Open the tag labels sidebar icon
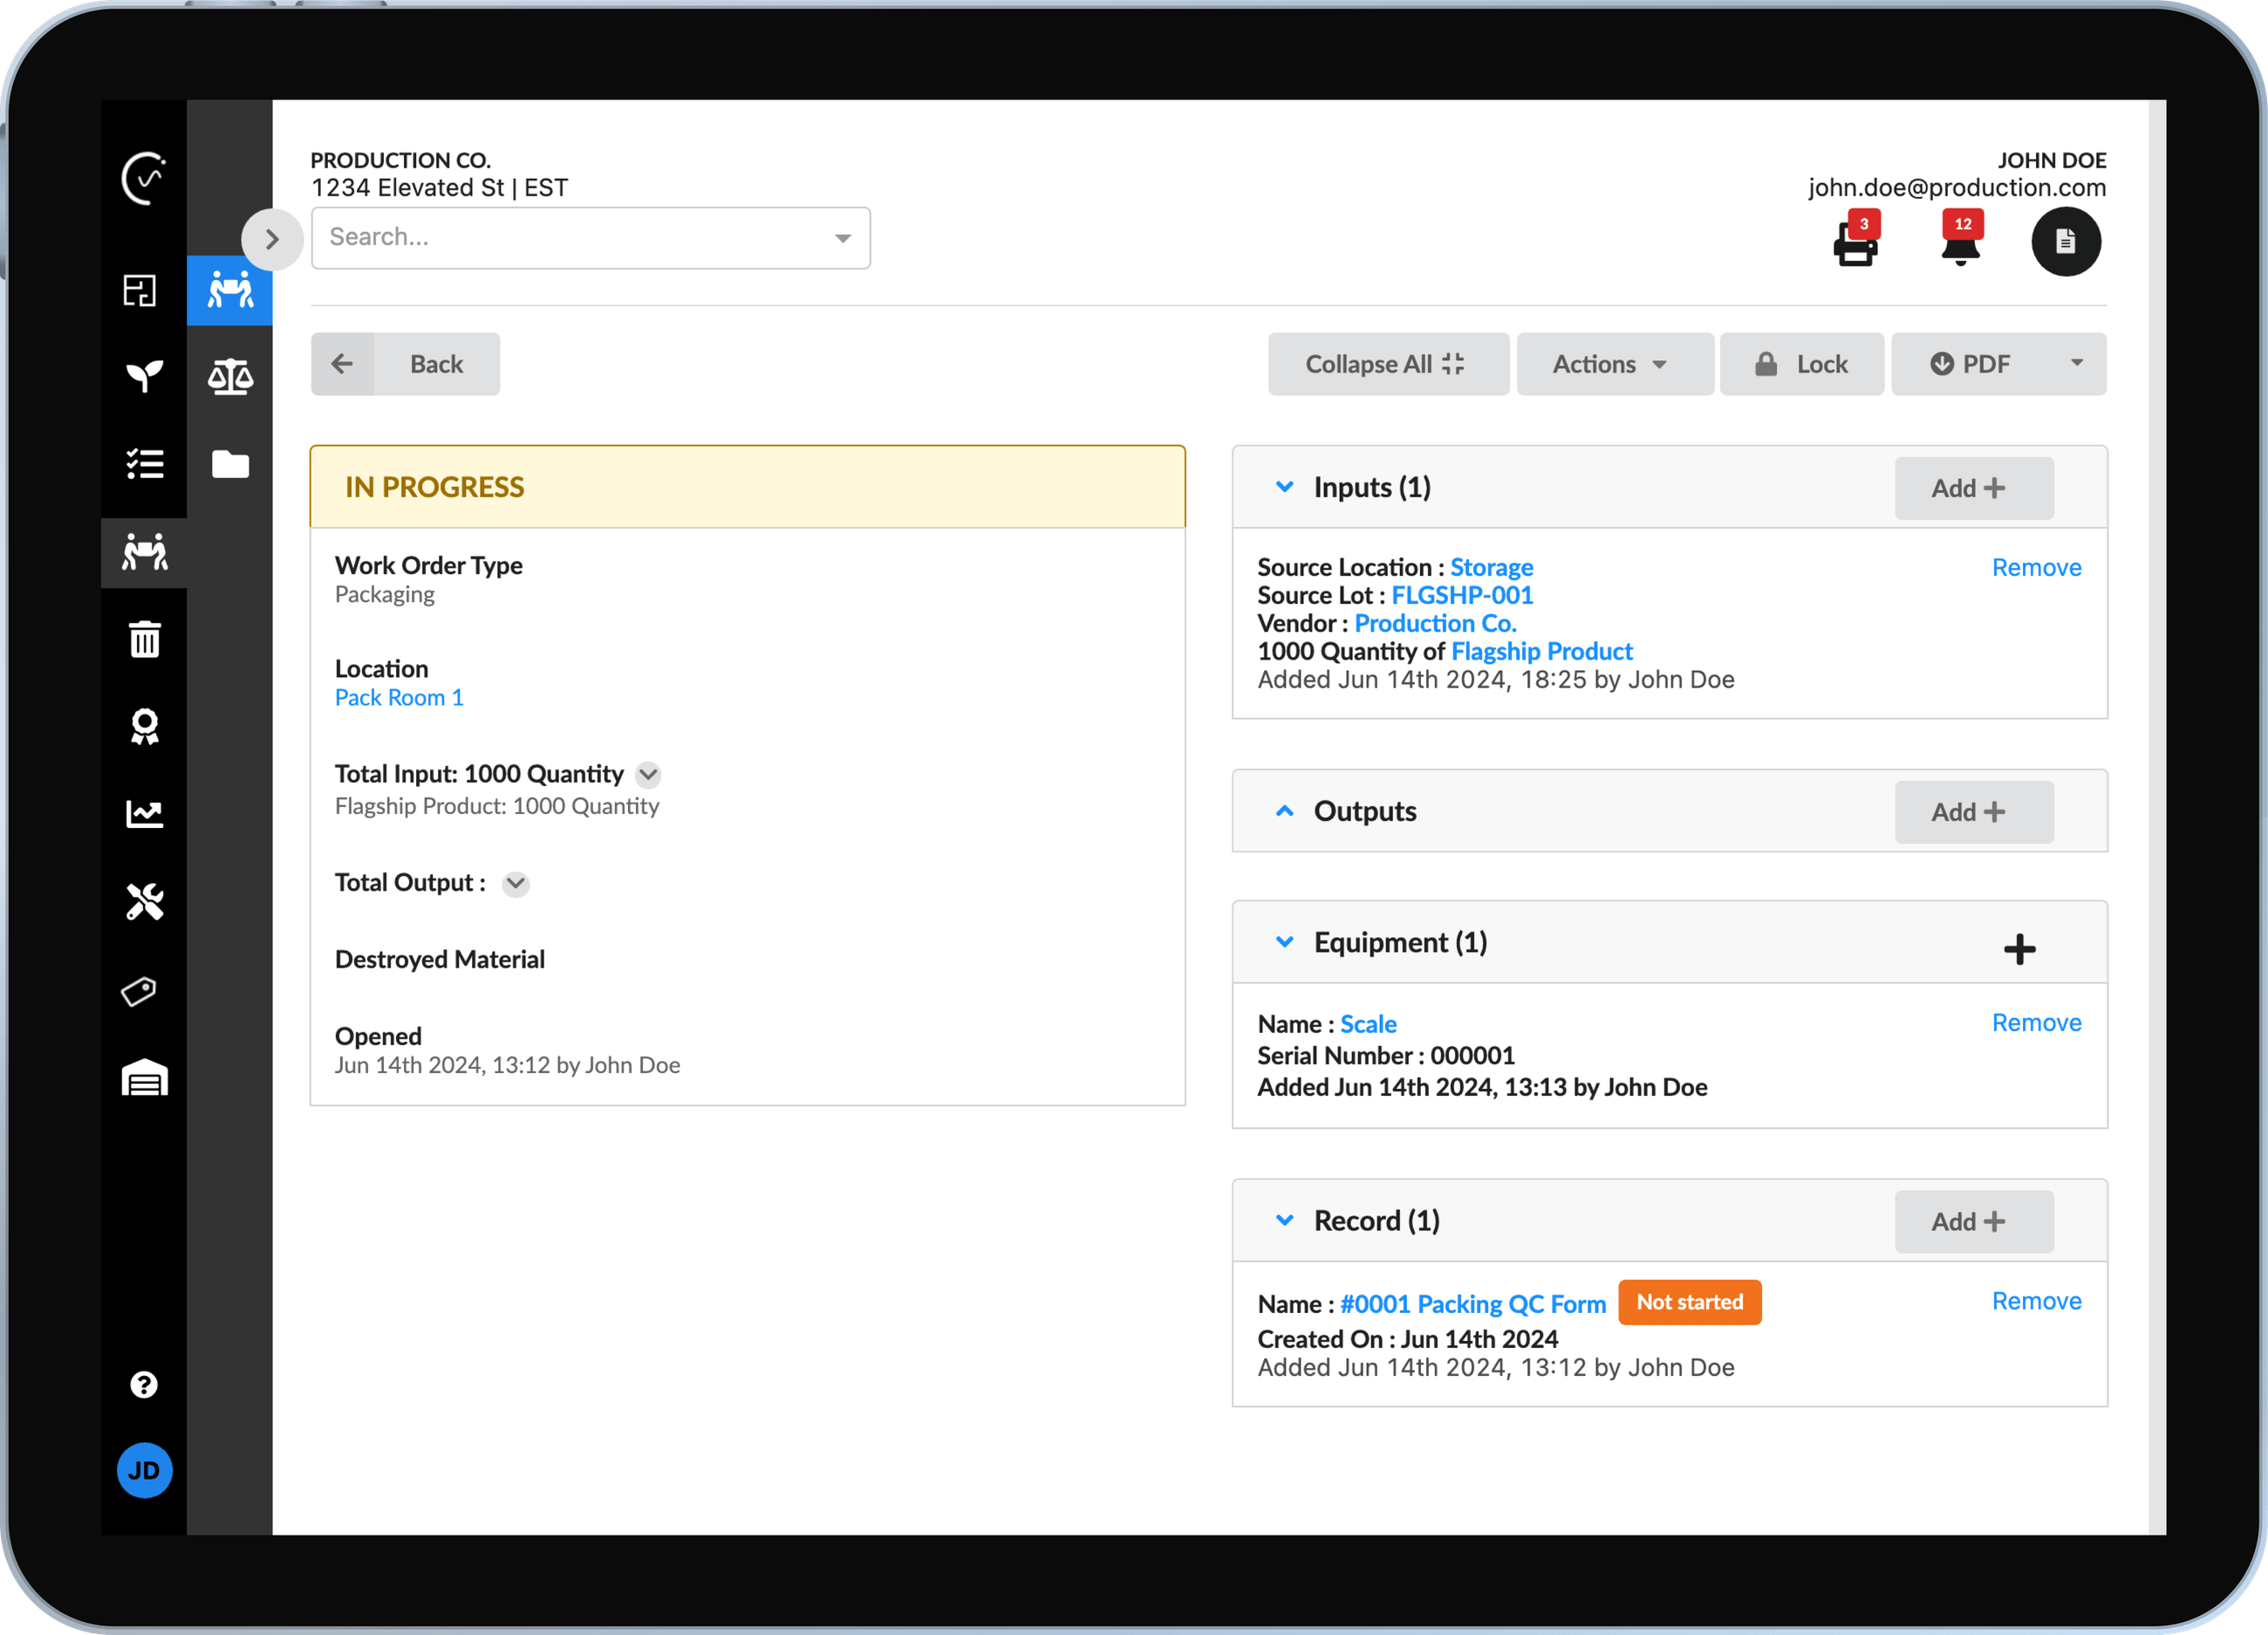2268x1635 pixels. [145, 990]
